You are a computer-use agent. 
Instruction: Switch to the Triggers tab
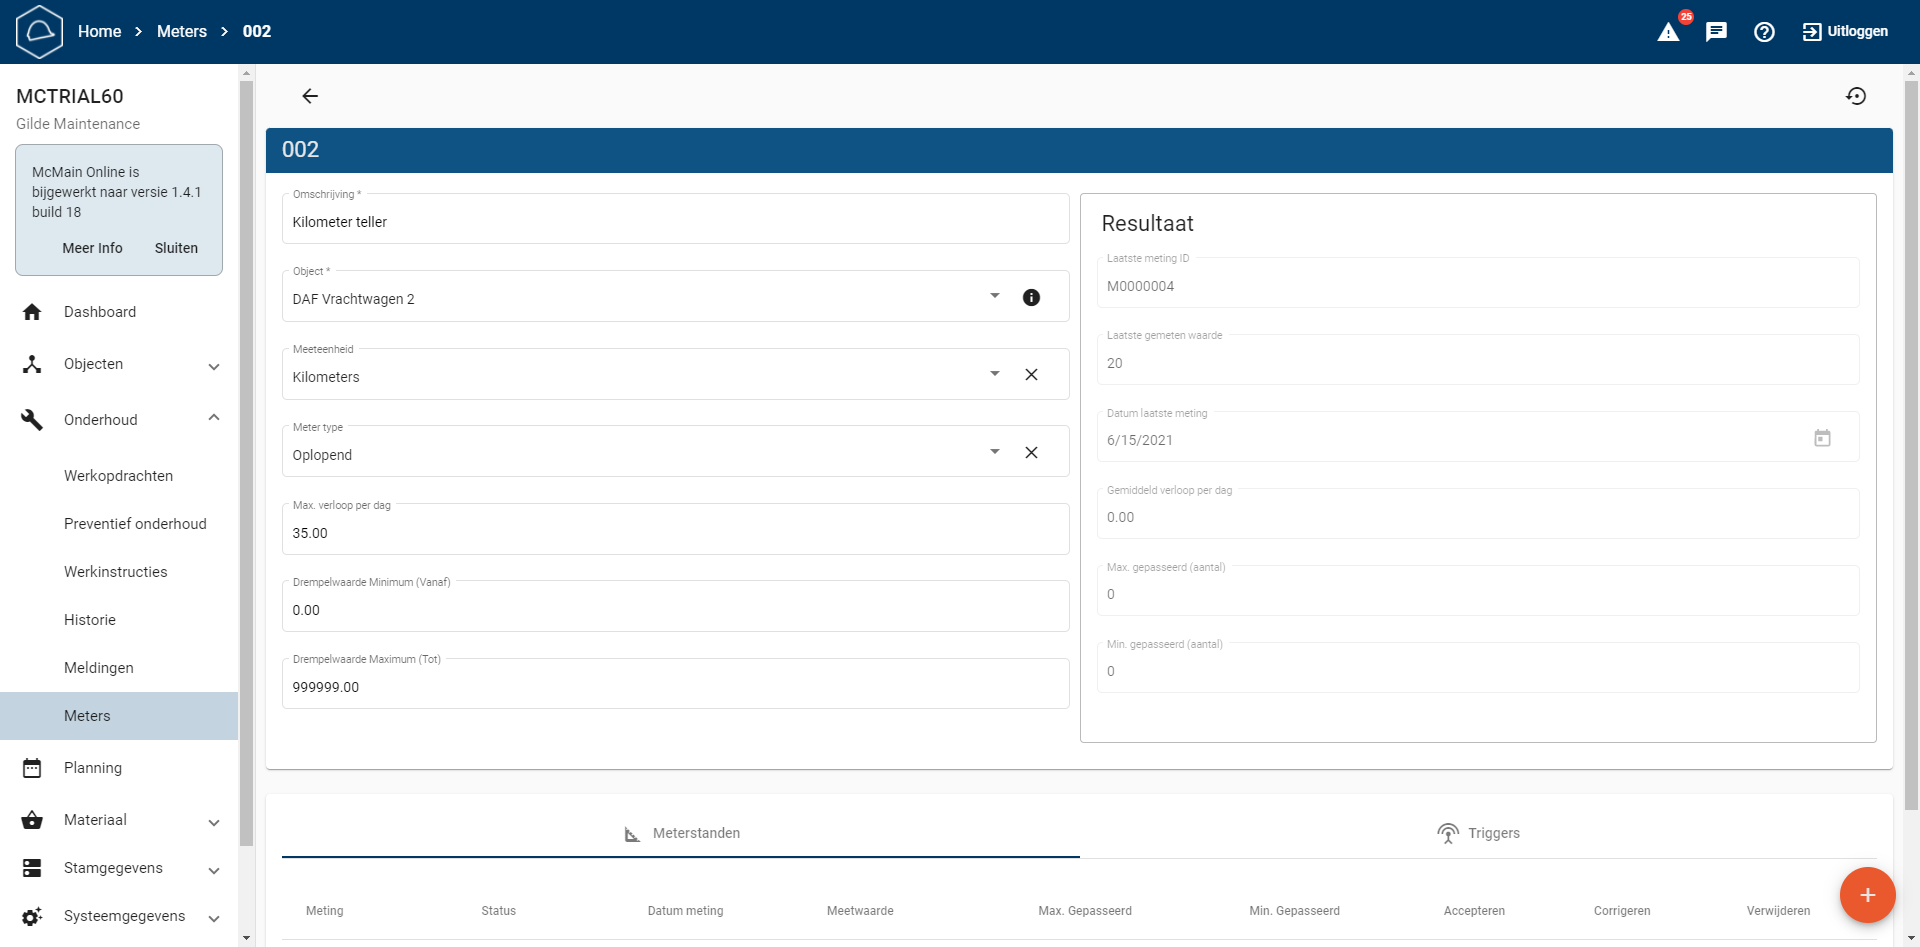(x=1479, y=833)
